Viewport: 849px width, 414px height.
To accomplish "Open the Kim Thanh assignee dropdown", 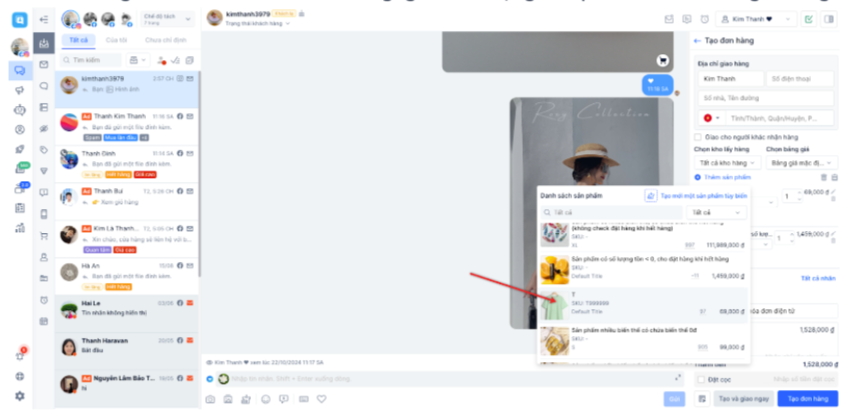I will (x=756, y=19).
